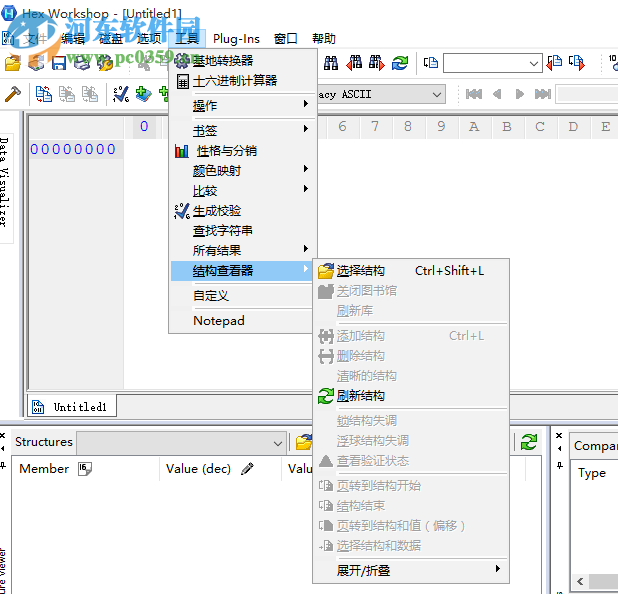Image resolution: width=618 pixels, height=594 pixels.
Task: Open the Structures library dropdown
Action: (x=277, y=443)
